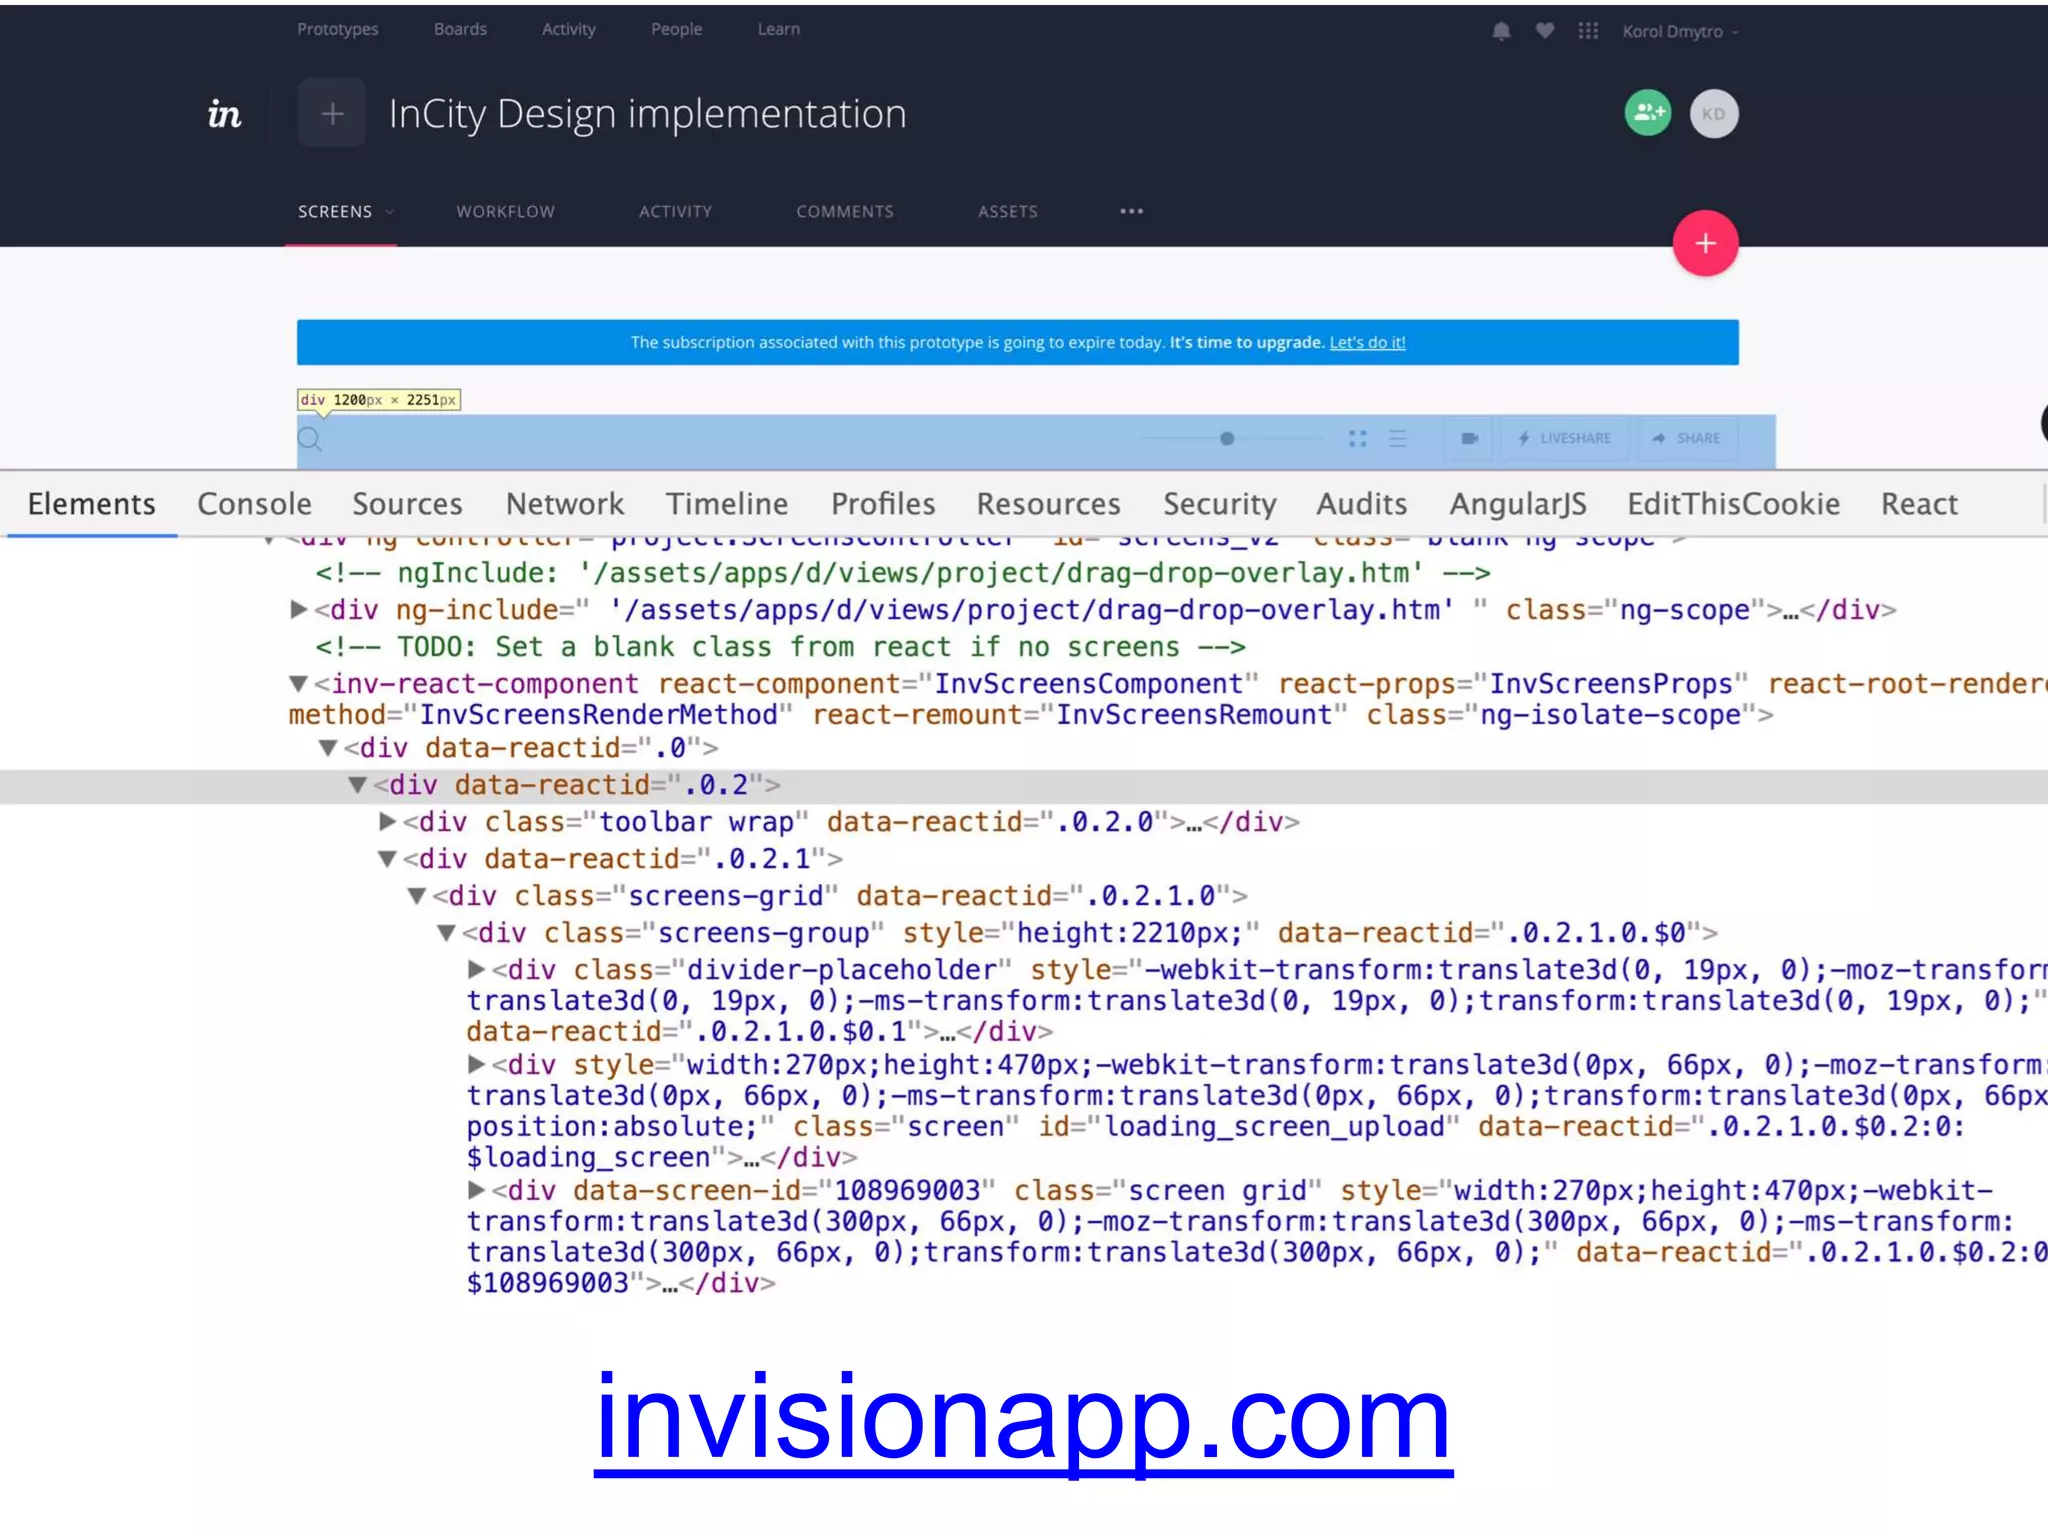Collapse the inv-react-component node

(298, 684)
